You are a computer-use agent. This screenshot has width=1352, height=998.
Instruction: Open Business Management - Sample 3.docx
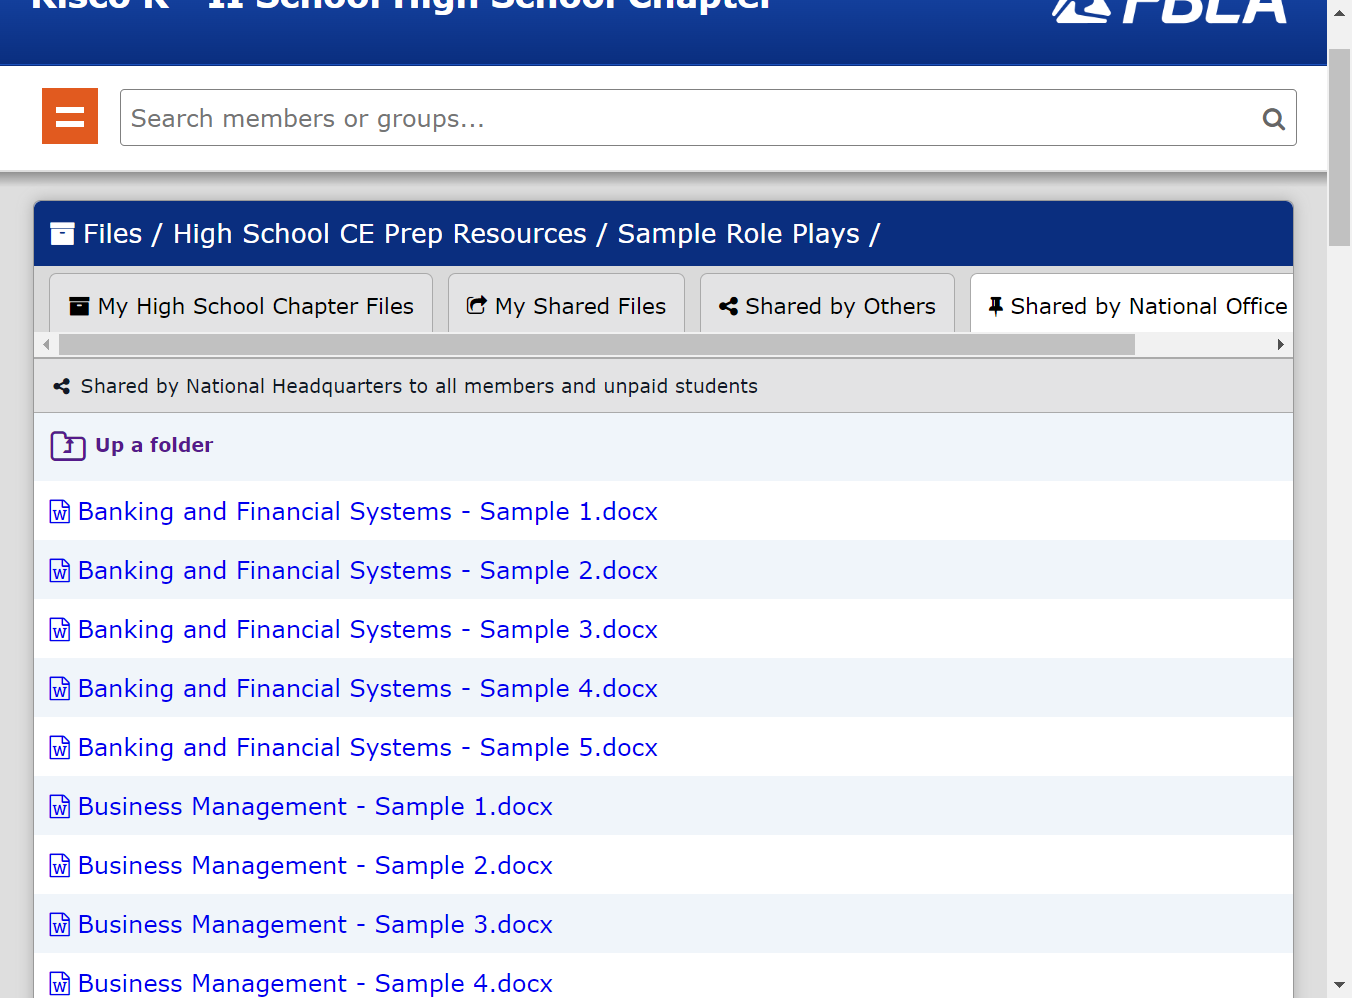click(315, 925)
